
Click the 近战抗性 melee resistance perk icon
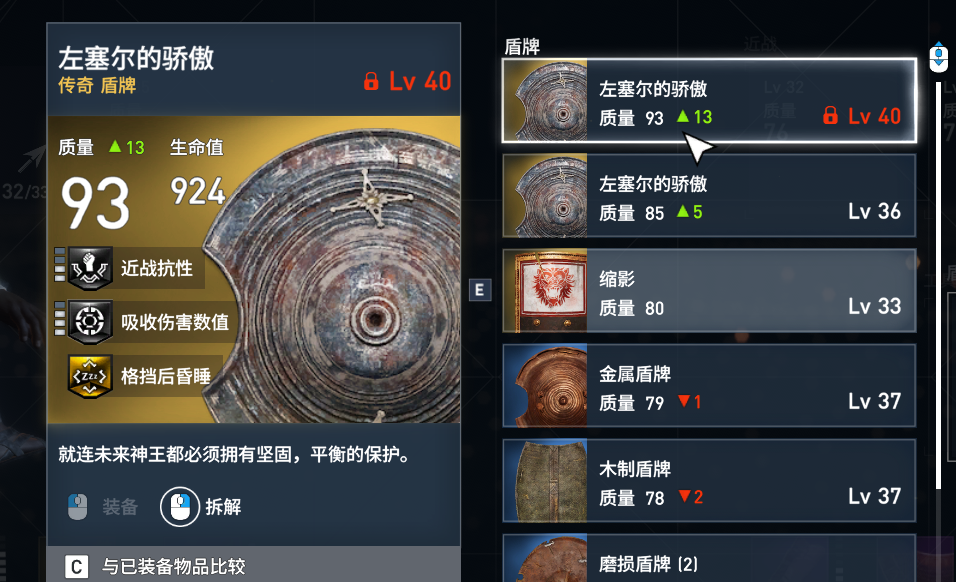(x=90, y=268)
